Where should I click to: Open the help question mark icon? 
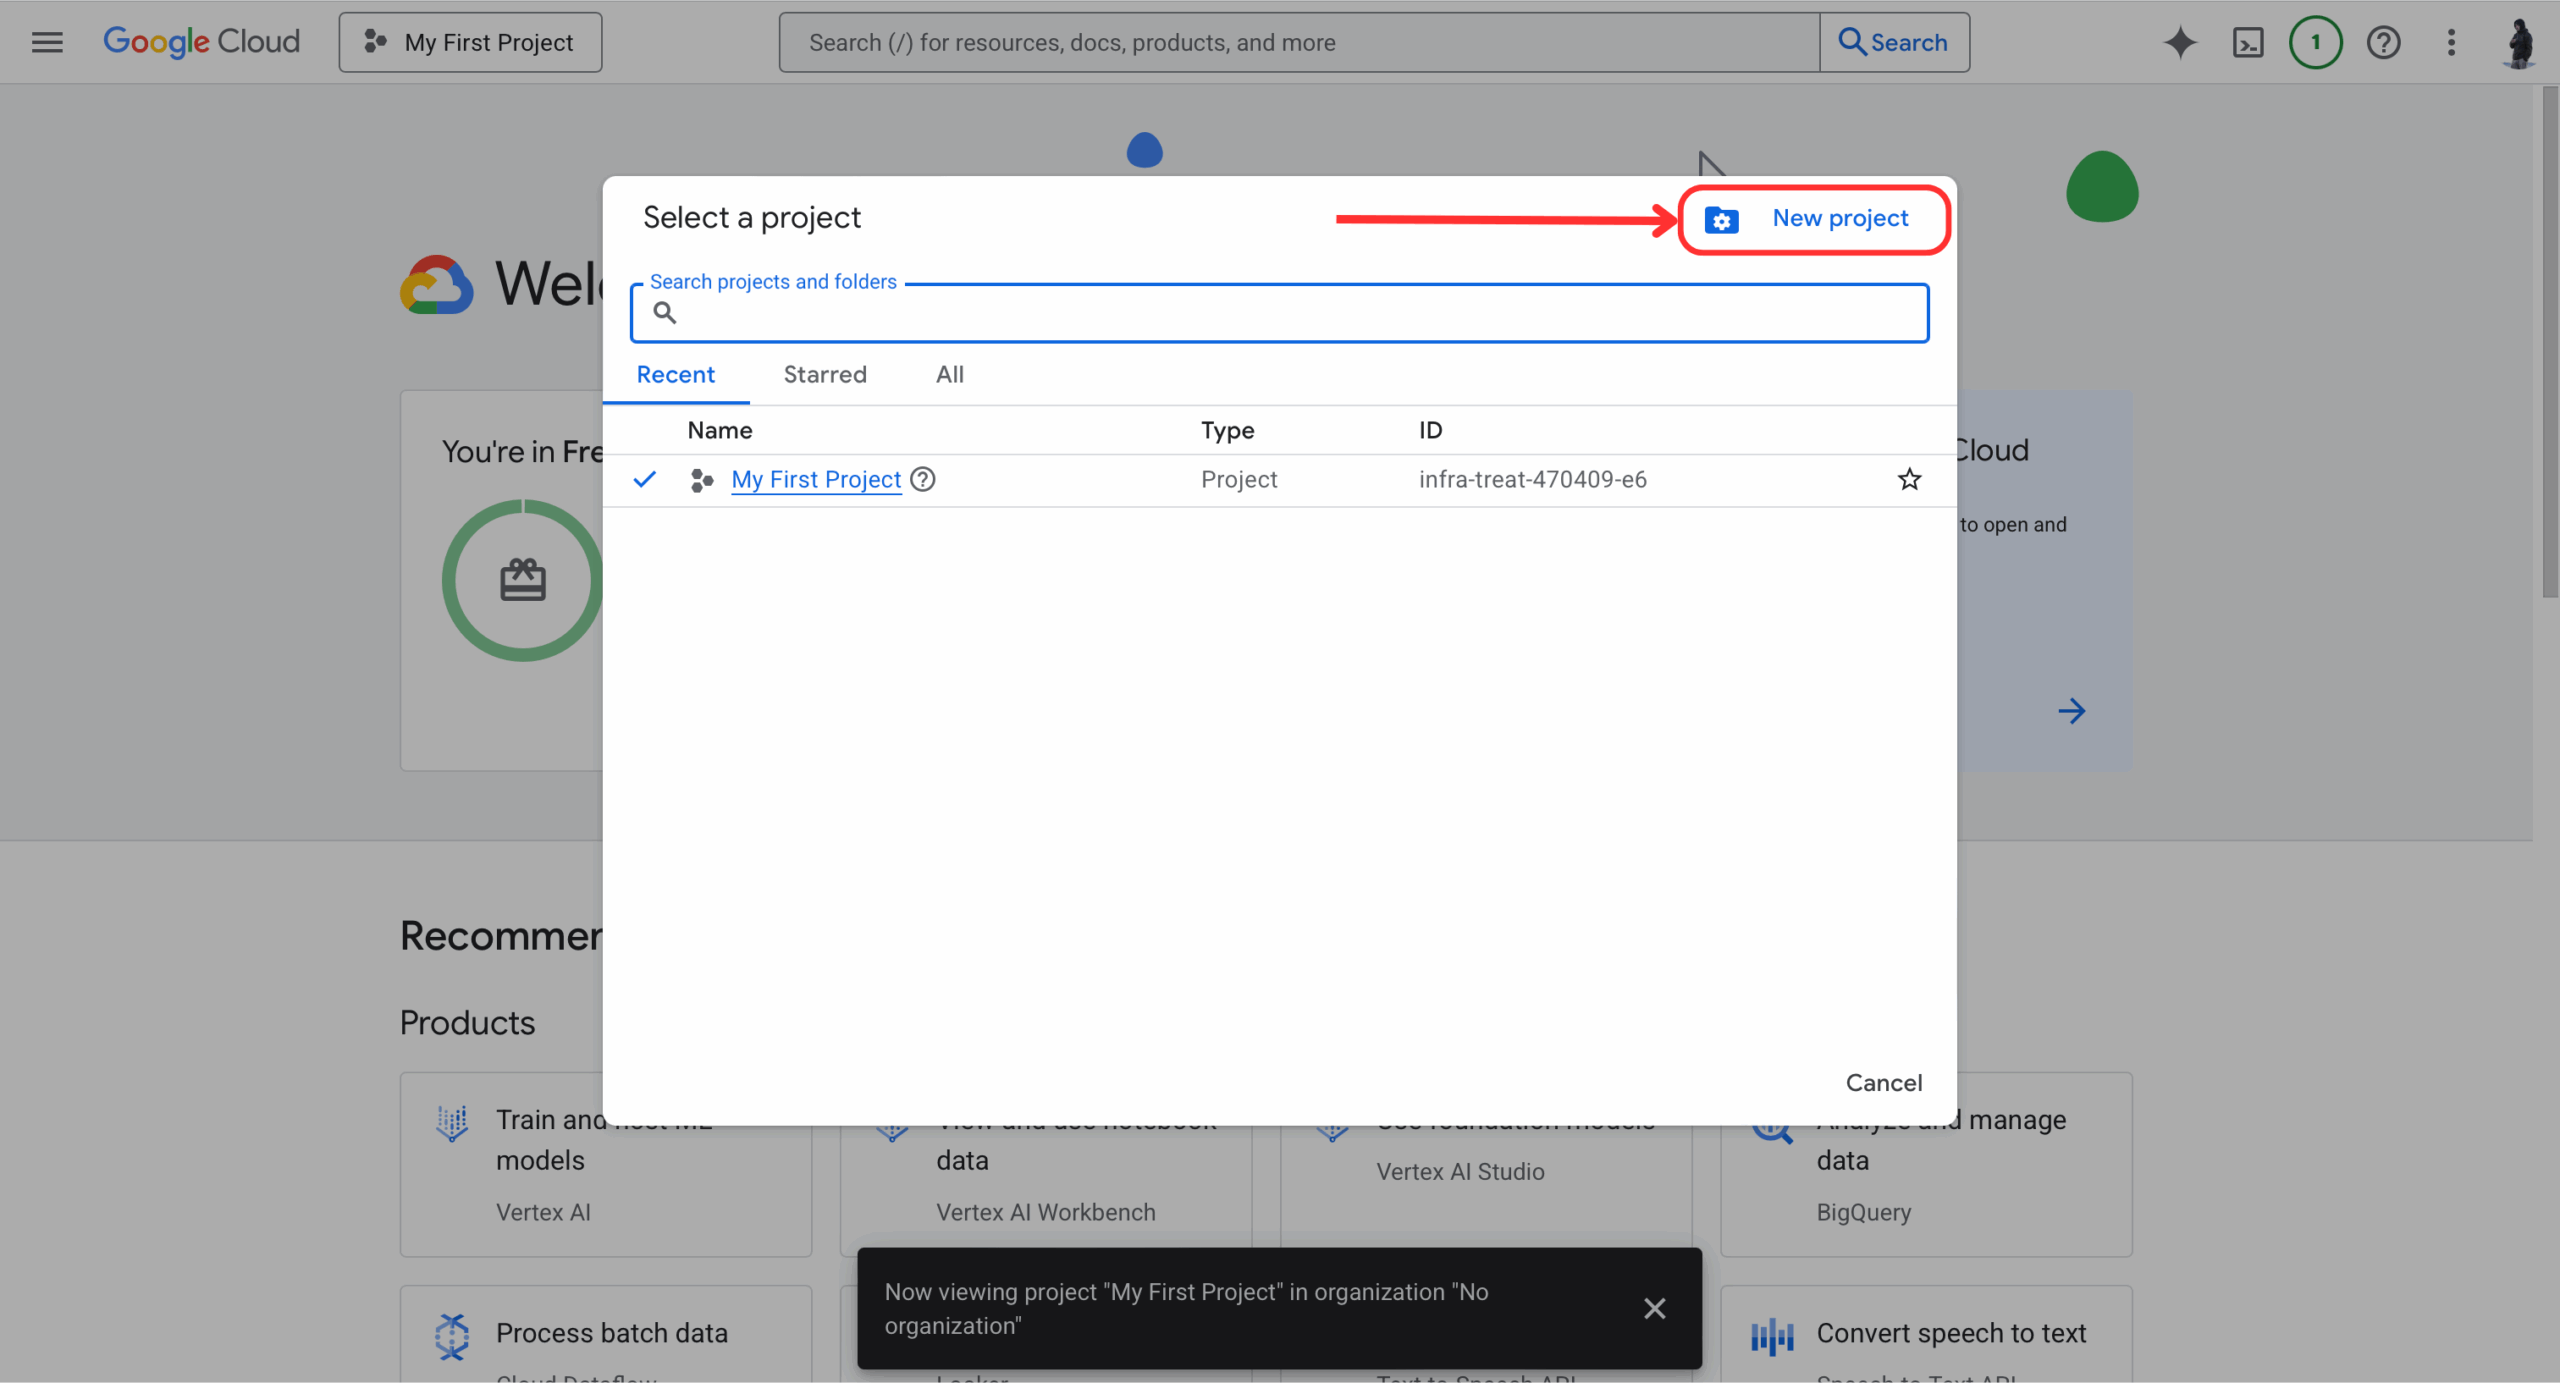click(2383, 42)
